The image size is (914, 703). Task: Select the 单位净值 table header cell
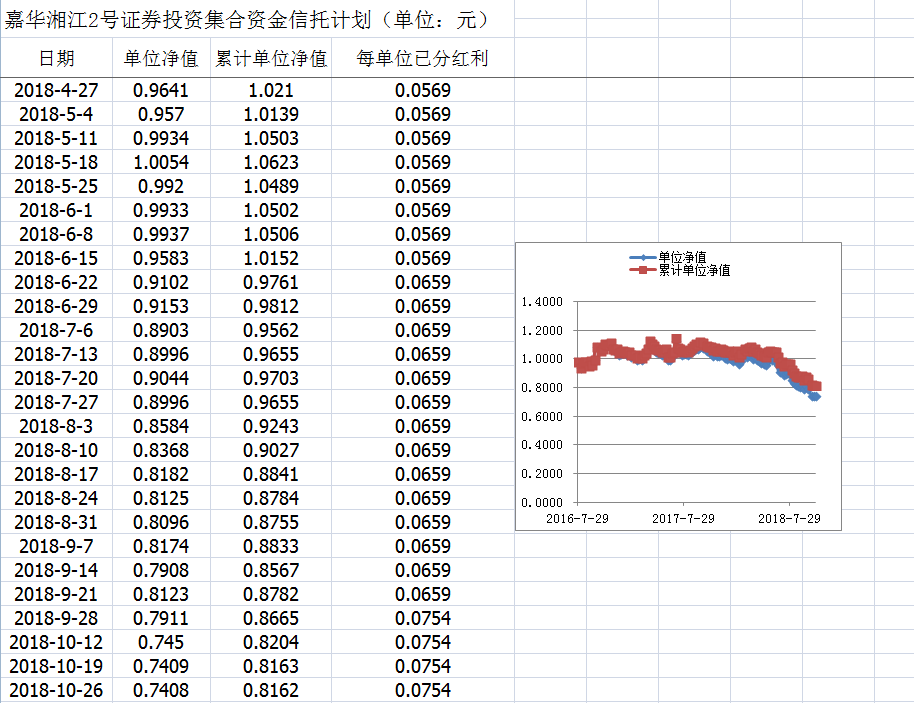point(161,58)
